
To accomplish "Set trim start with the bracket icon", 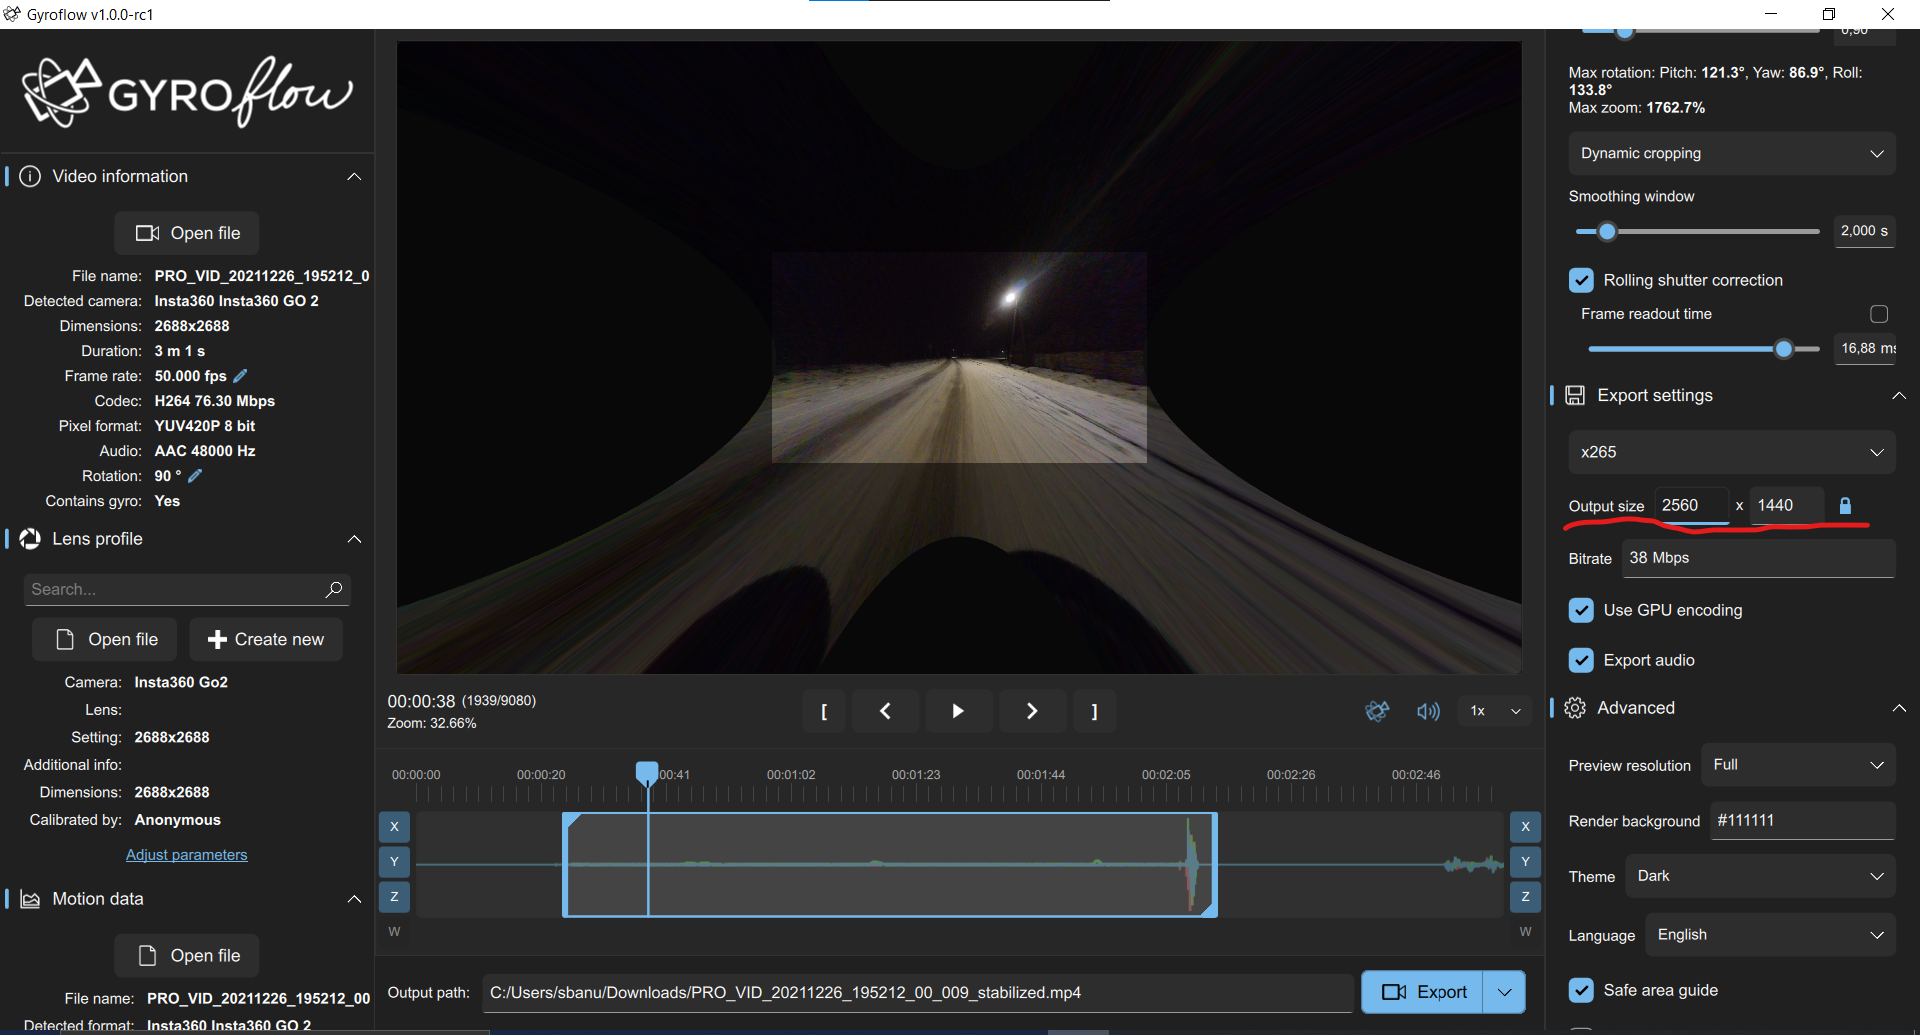I will [824, 711].
